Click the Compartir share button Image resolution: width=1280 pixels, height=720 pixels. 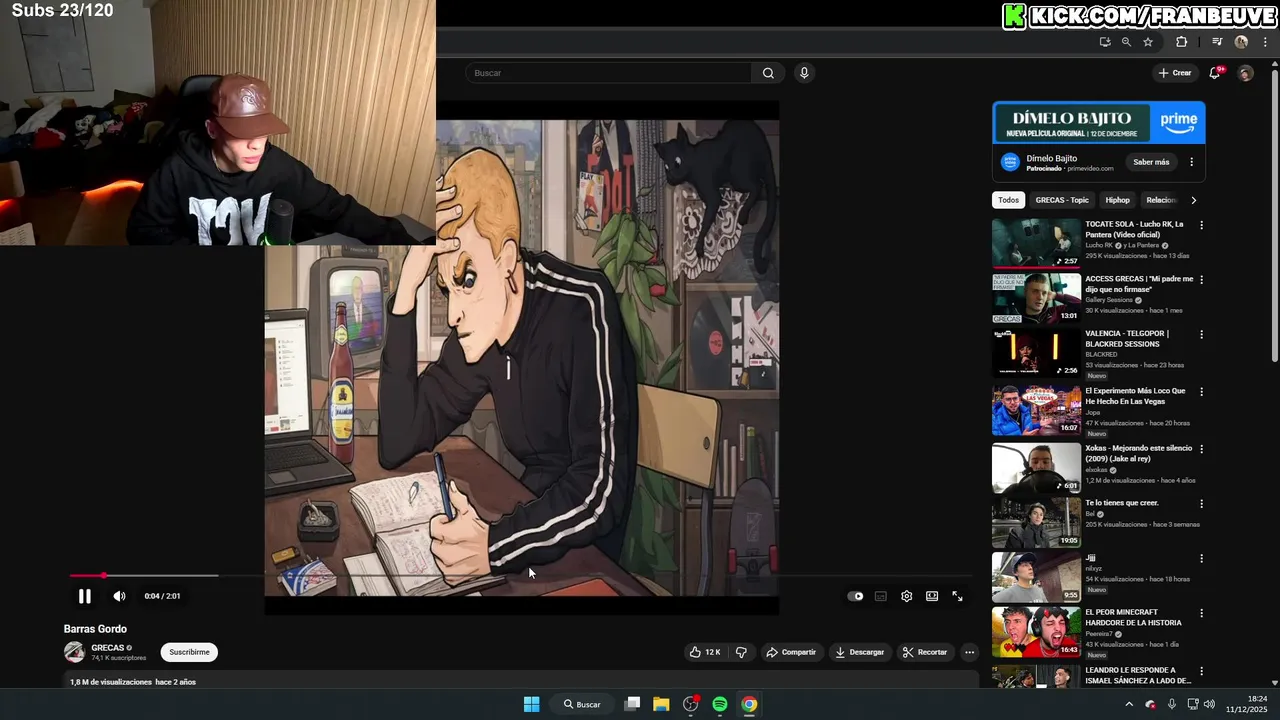[x=791, y=652]
